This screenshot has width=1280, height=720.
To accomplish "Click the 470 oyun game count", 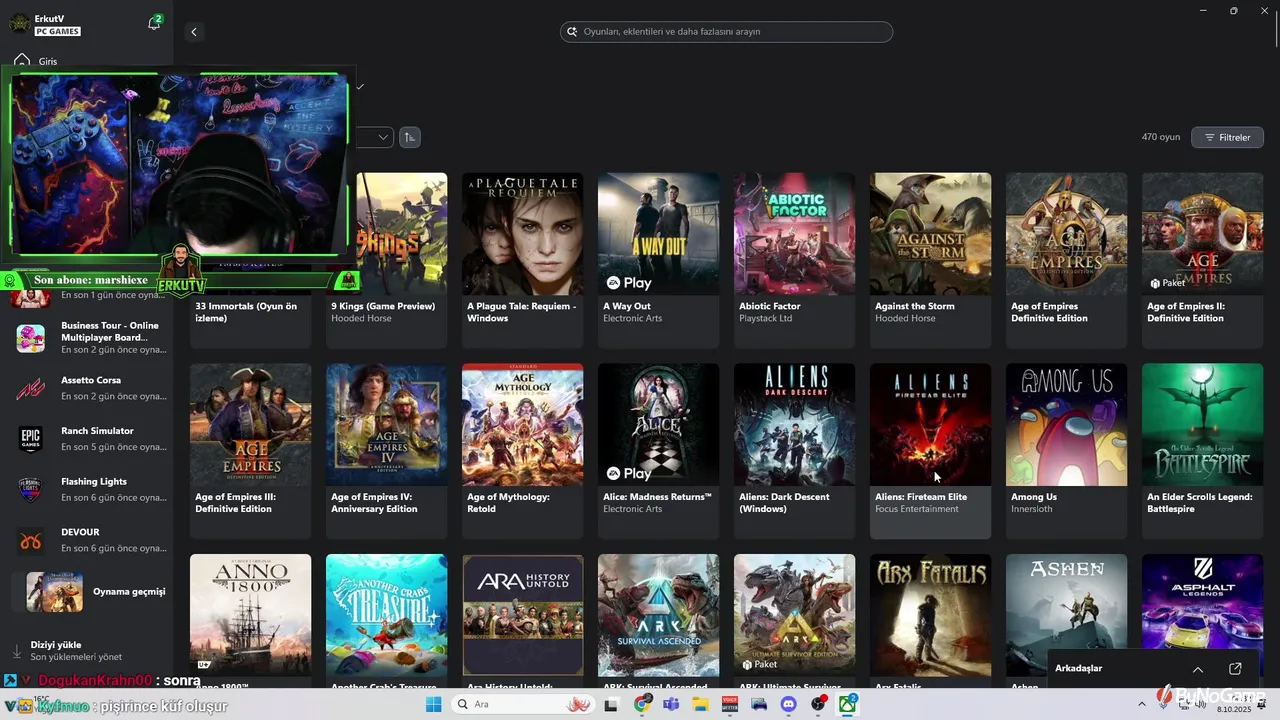I will click(x=1161, y=137).
